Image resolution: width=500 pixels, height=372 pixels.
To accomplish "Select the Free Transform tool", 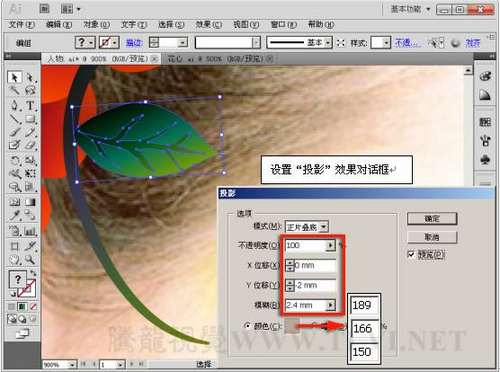I will [30, 174].
